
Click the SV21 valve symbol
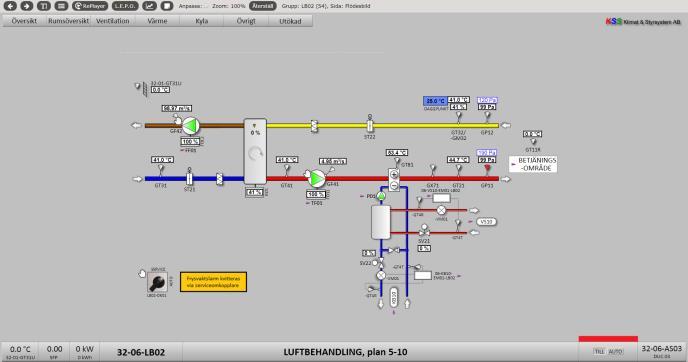tap(424, 230)
